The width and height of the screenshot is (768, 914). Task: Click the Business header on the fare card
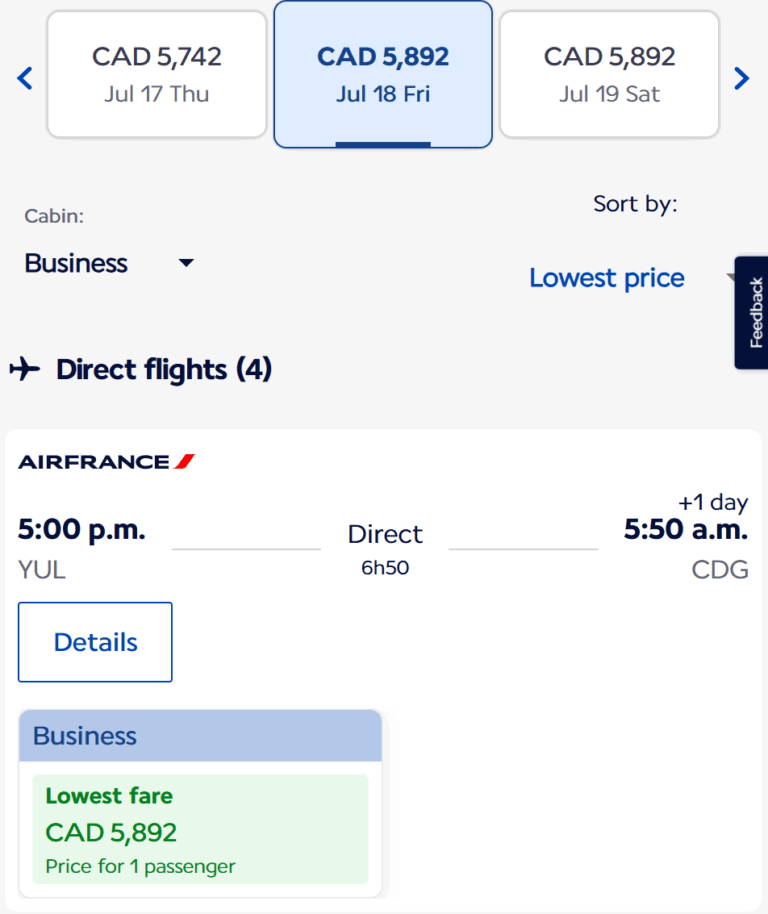click(85, 736)
